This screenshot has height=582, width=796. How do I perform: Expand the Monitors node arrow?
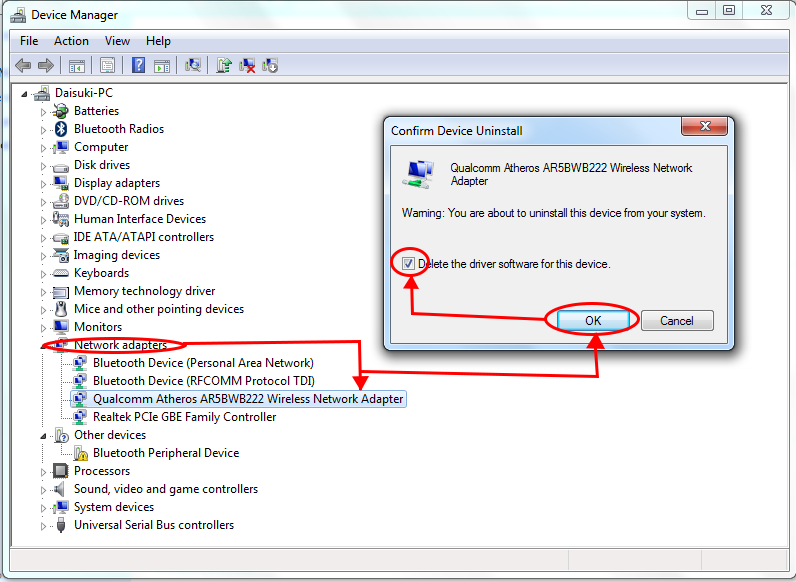click(44, 328)
